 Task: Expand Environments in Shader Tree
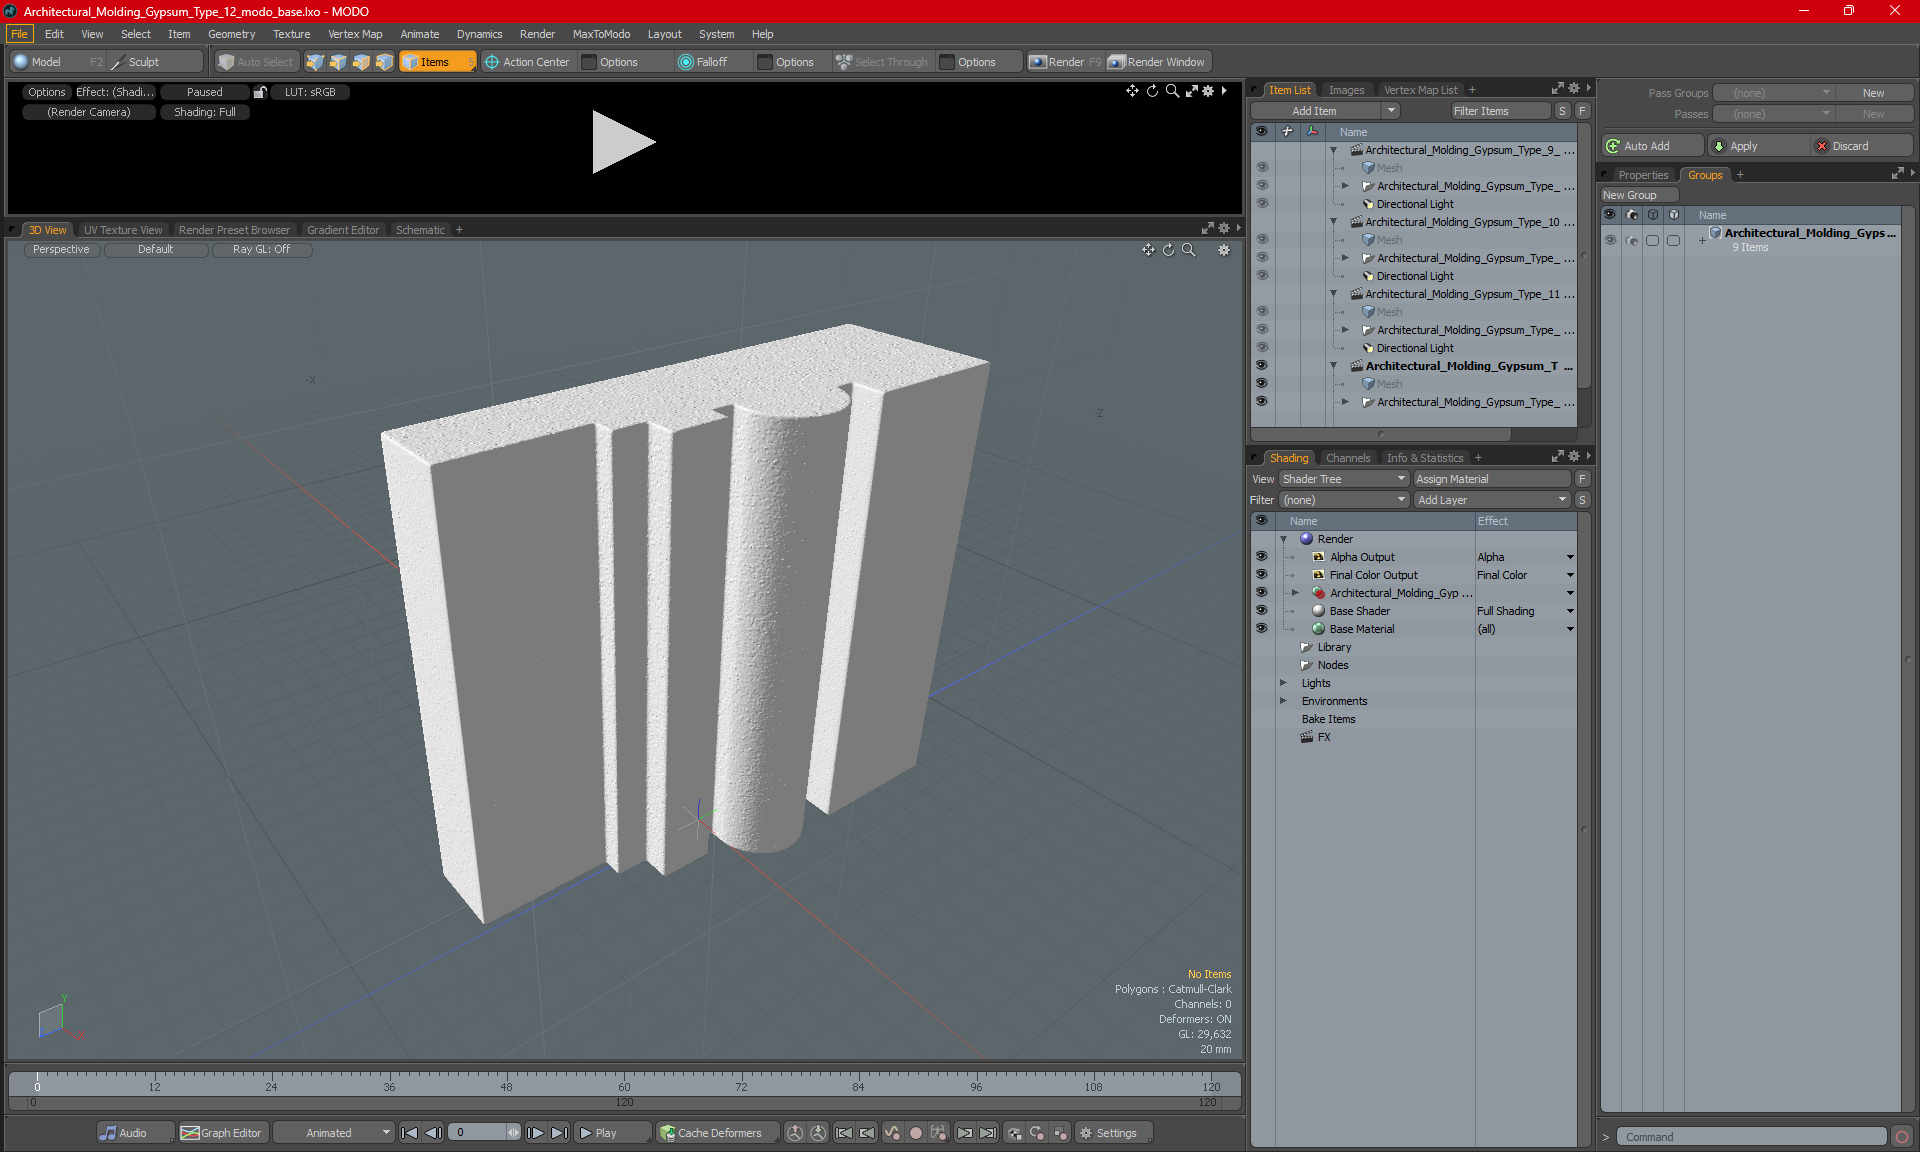1284,701
